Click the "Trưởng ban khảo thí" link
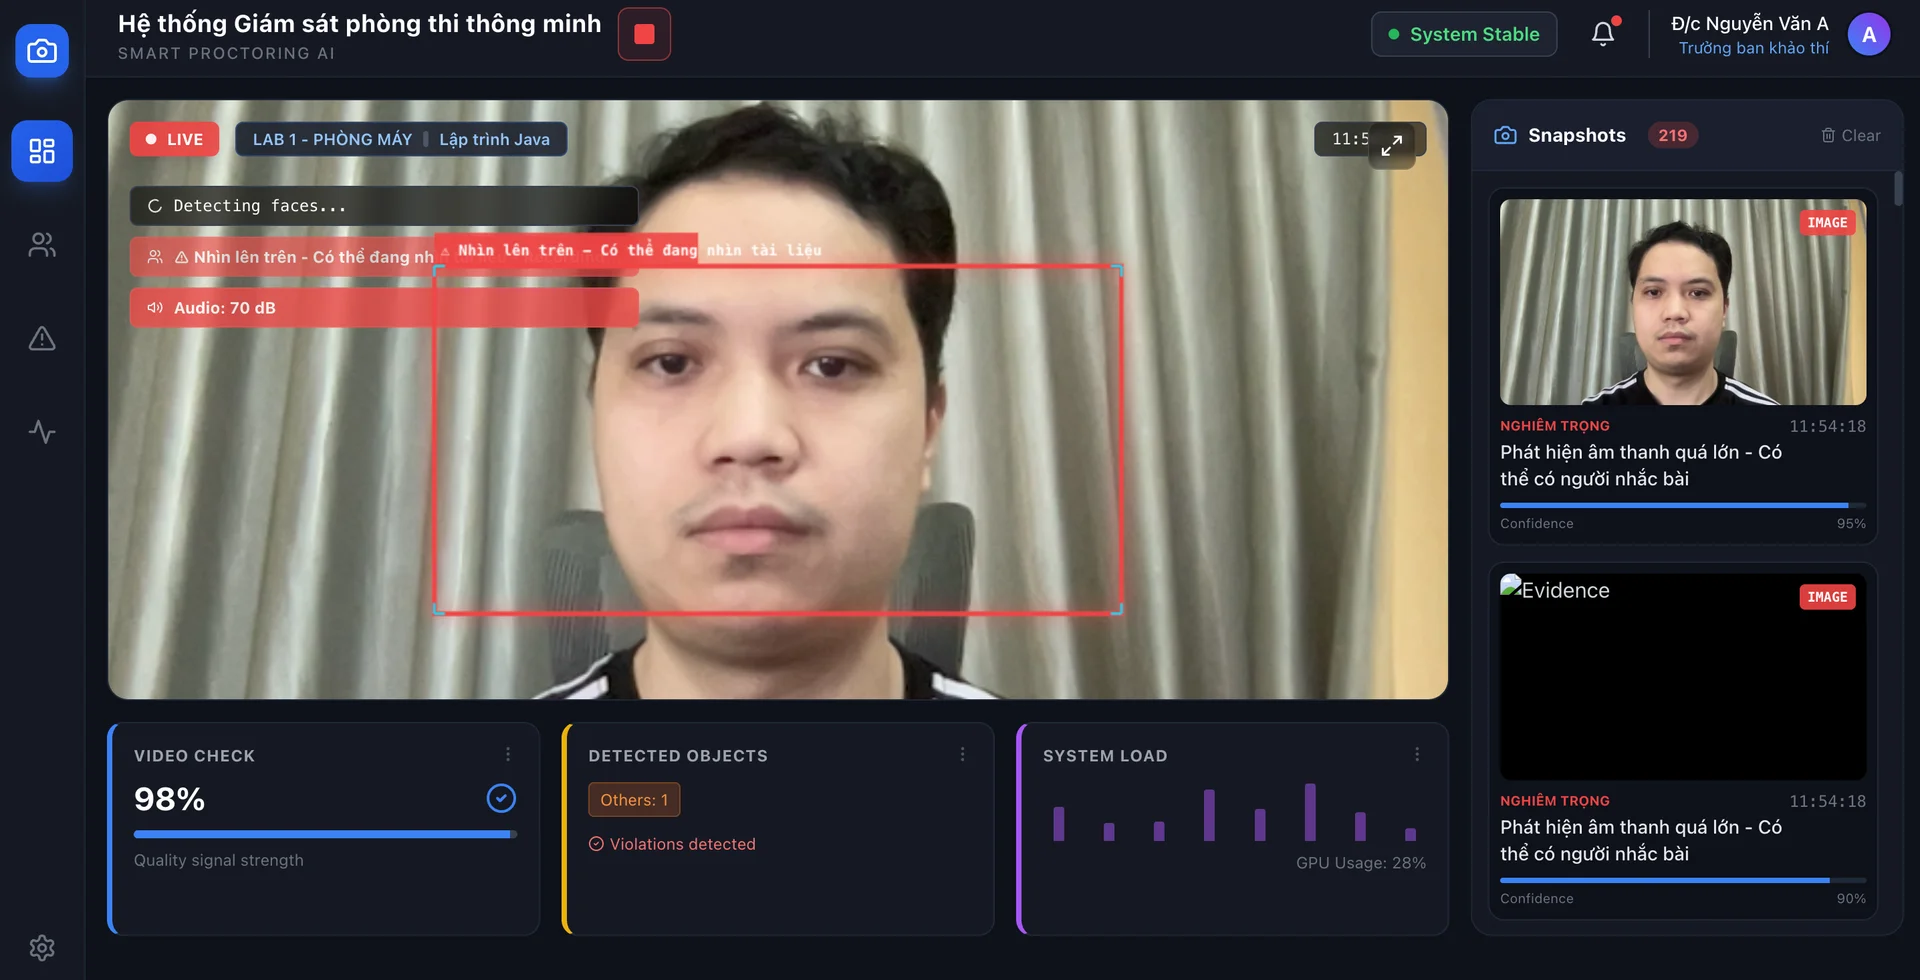 (1753, 47)
